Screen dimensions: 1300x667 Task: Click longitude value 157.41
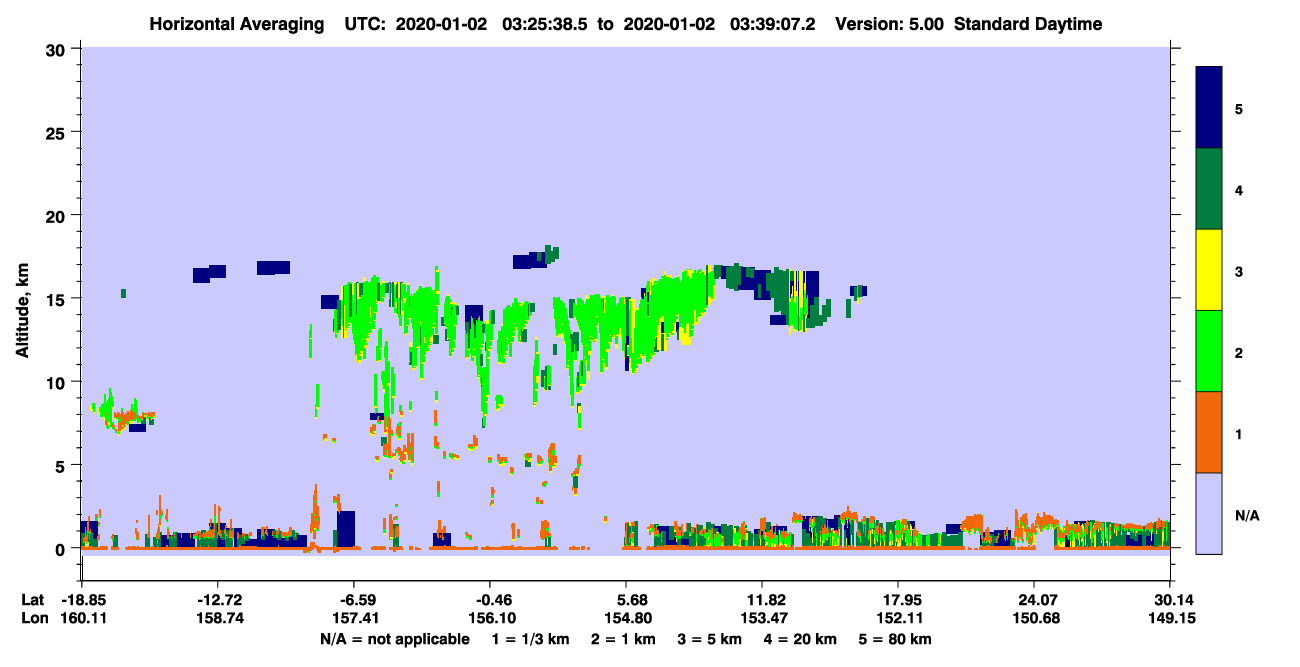click(x=353, y=619)
